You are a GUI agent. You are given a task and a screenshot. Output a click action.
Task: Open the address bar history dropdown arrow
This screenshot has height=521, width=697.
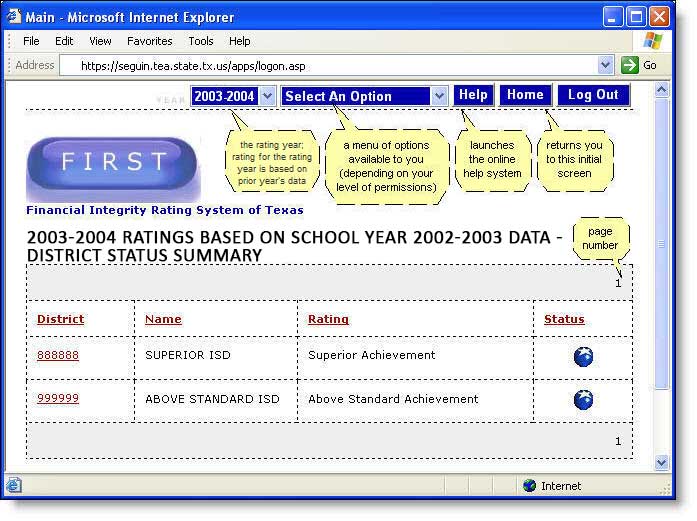tap(605, 65)
